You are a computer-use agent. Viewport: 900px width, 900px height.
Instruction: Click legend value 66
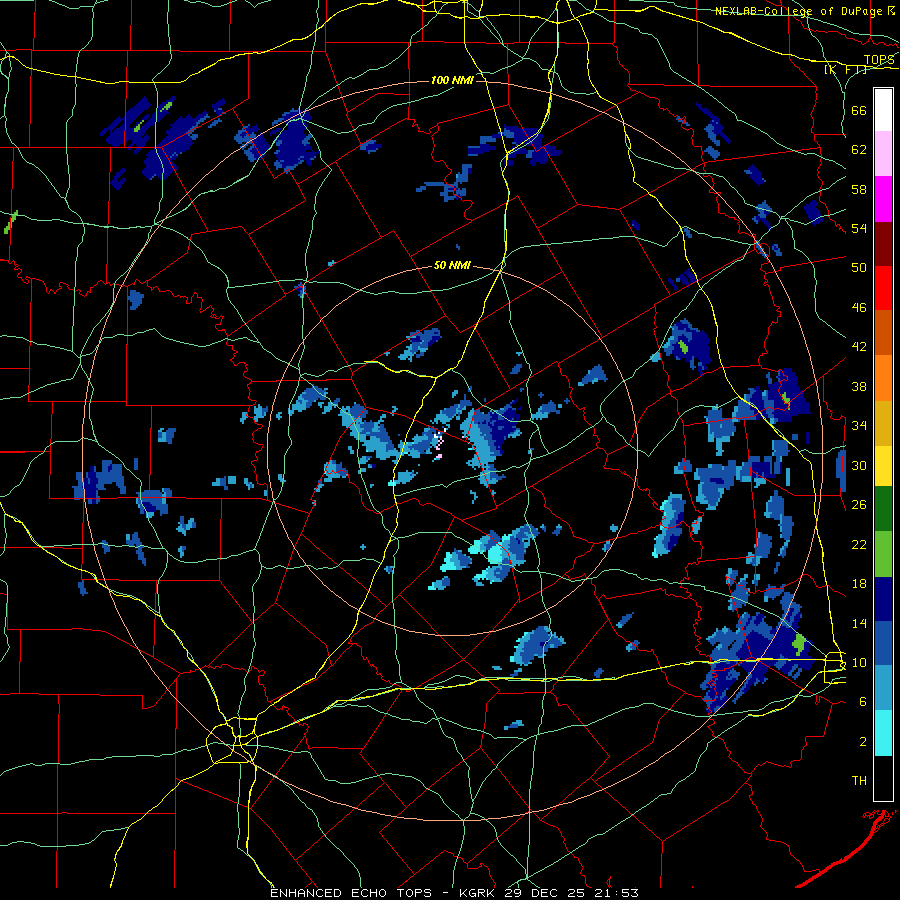pos(859,110)
